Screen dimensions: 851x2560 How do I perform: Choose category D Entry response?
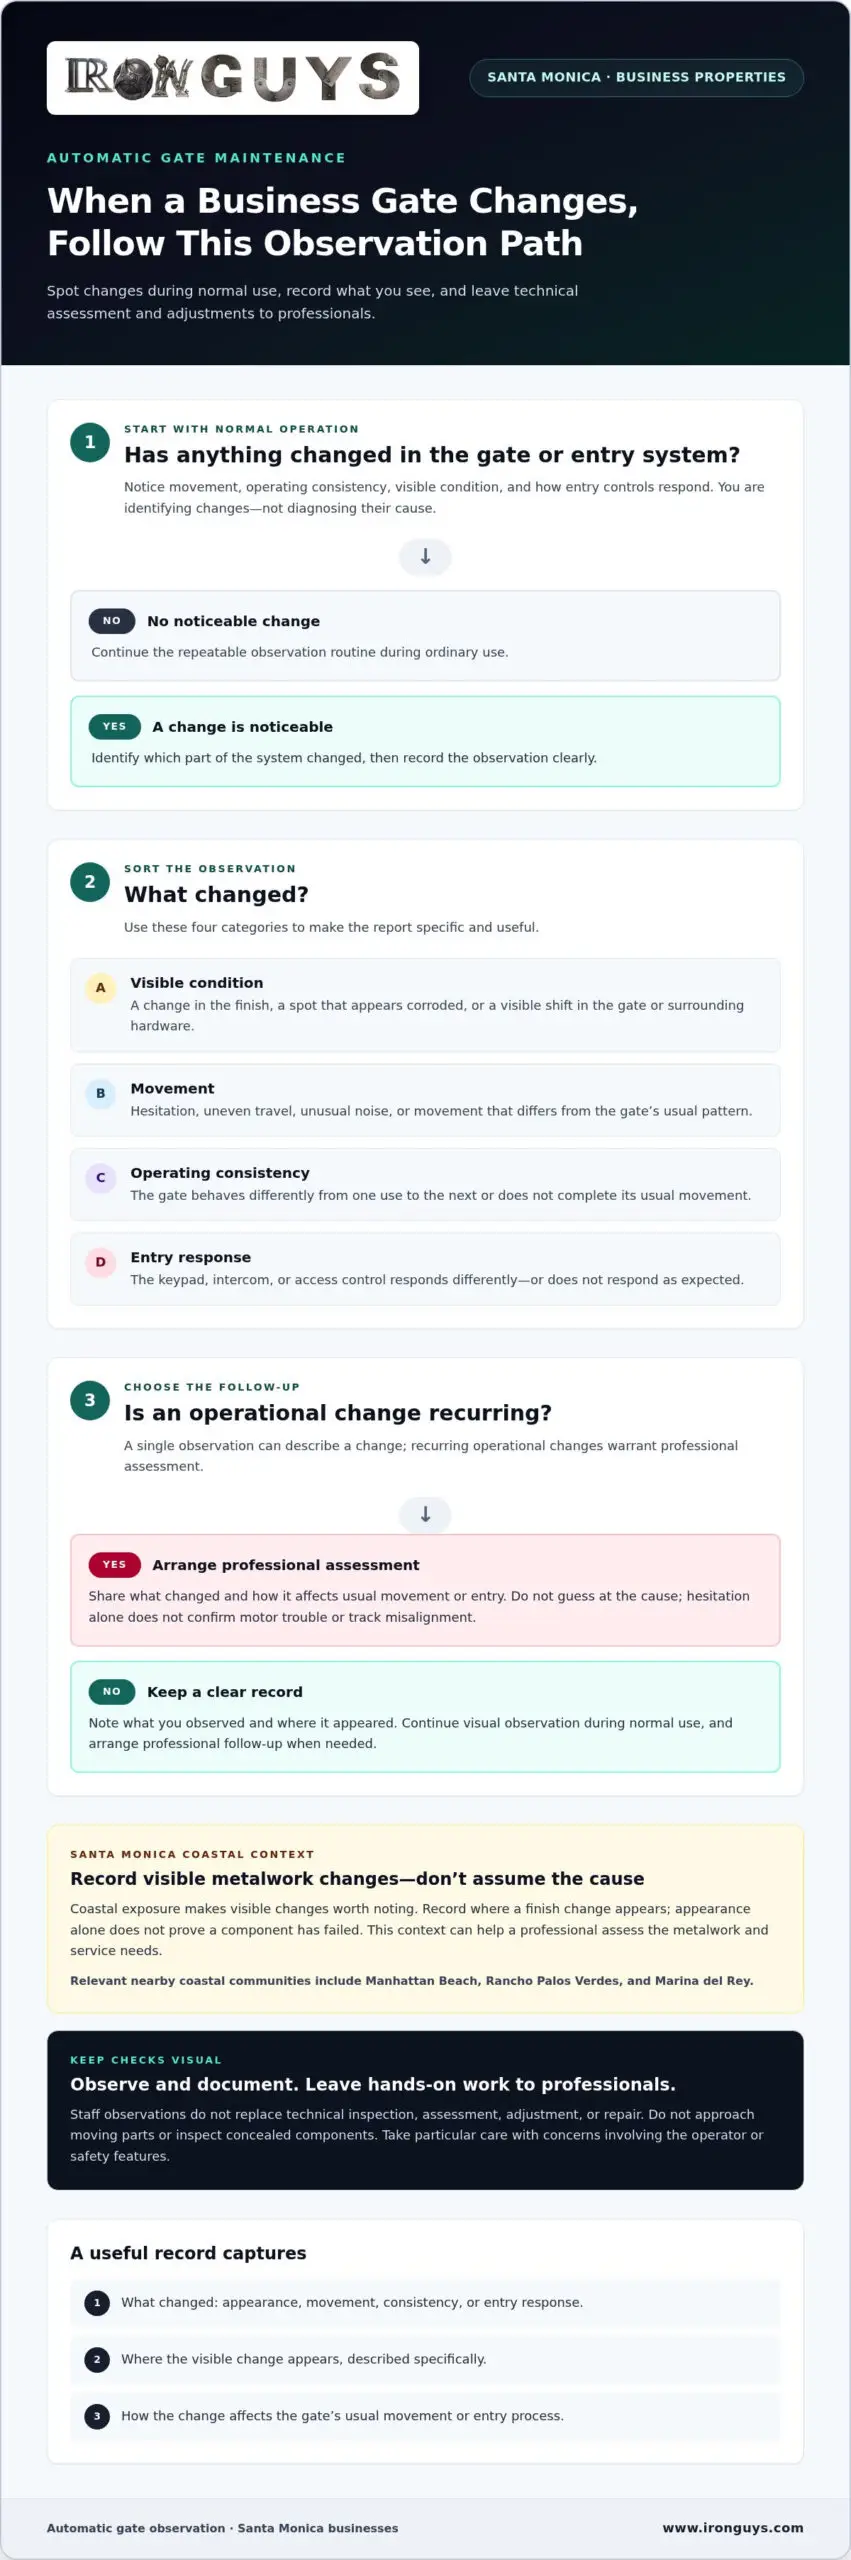click(x=425, y=1269)
